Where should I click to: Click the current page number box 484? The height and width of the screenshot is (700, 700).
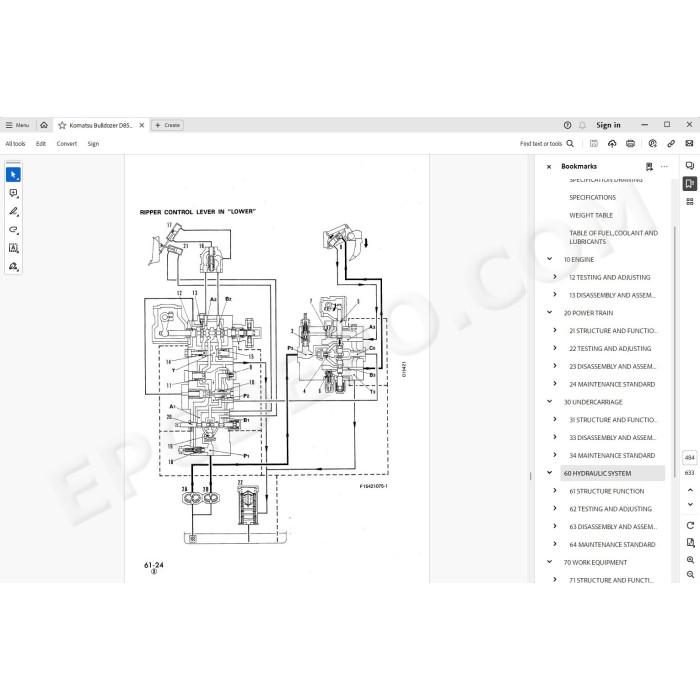click(690, 458)
